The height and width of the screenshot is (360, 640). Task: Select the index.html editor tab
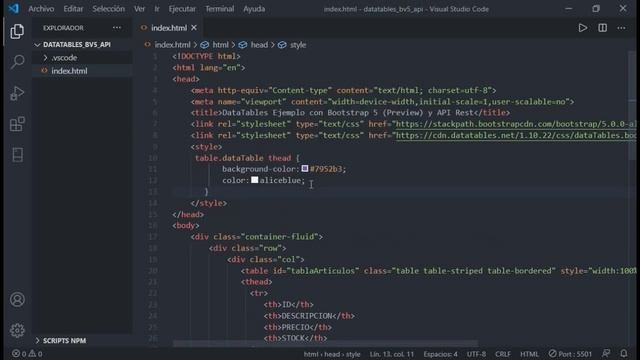click(x=169, y=28)
